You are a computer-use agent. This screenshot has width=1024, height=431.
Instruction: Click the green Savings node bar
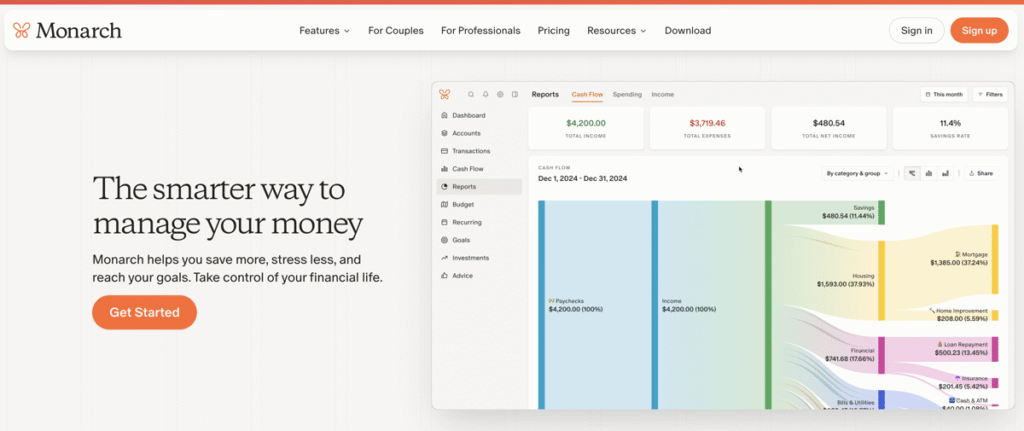pyautogui.click(x=881, y=212)
